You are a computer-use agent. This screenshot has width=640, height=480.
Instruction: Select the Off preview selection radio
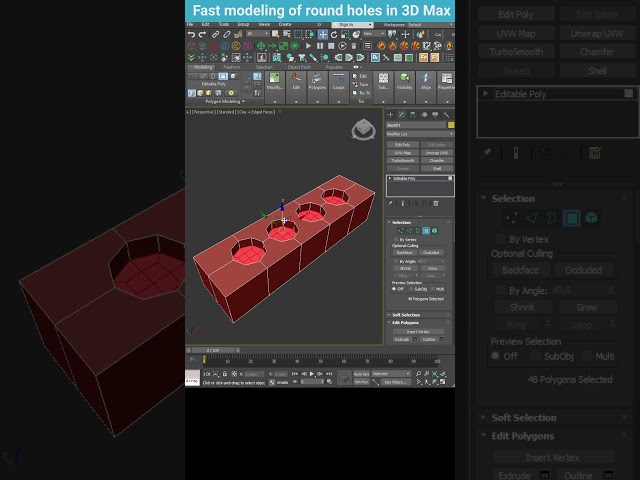tap(394, 289)
